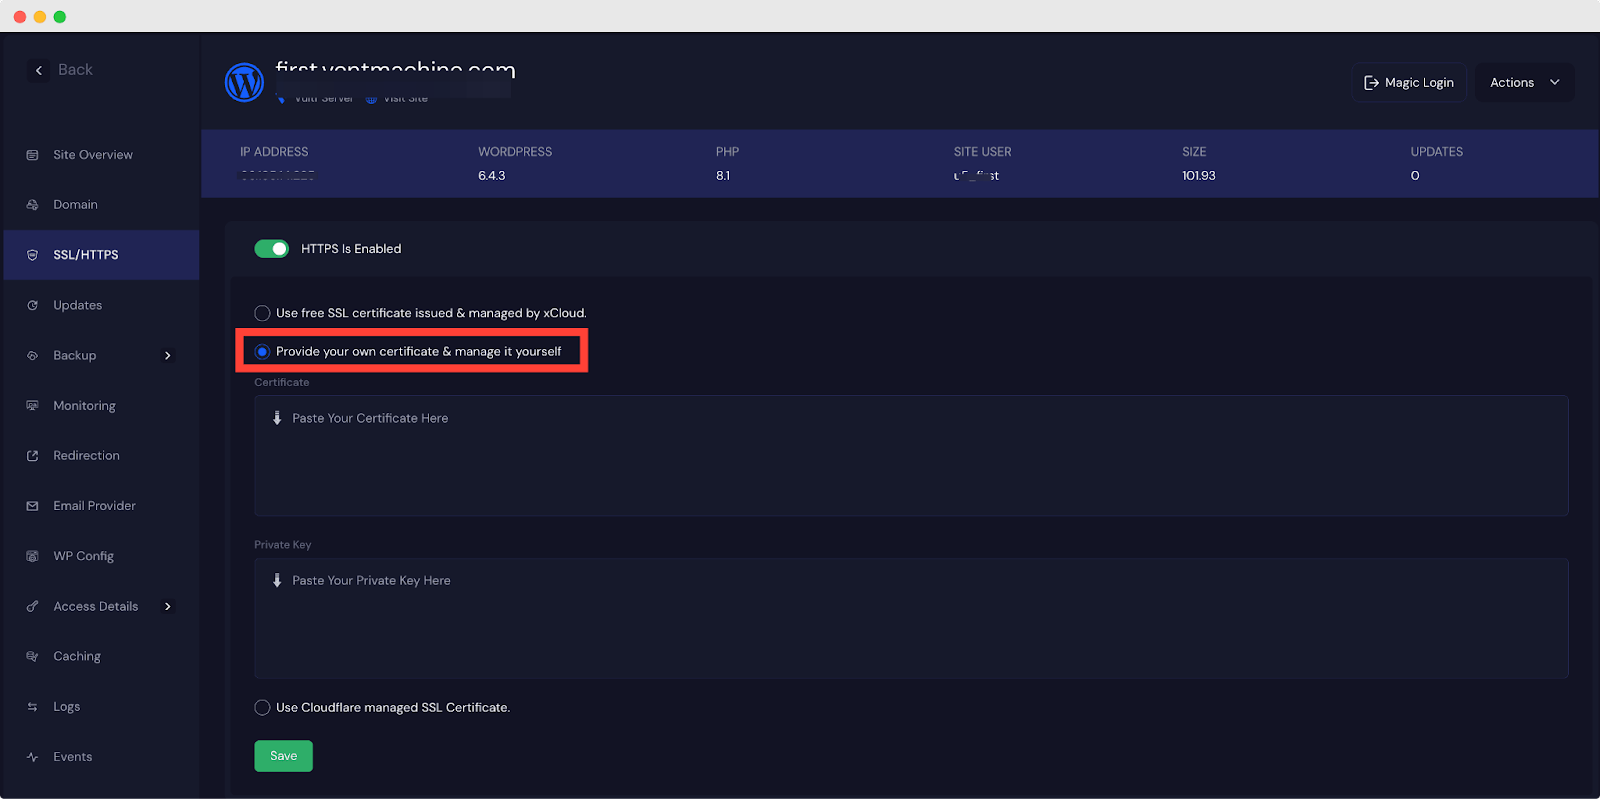The image size is (1600, 799).
Task: Click the Caching icon in sidebar
Action: (32, 657)
